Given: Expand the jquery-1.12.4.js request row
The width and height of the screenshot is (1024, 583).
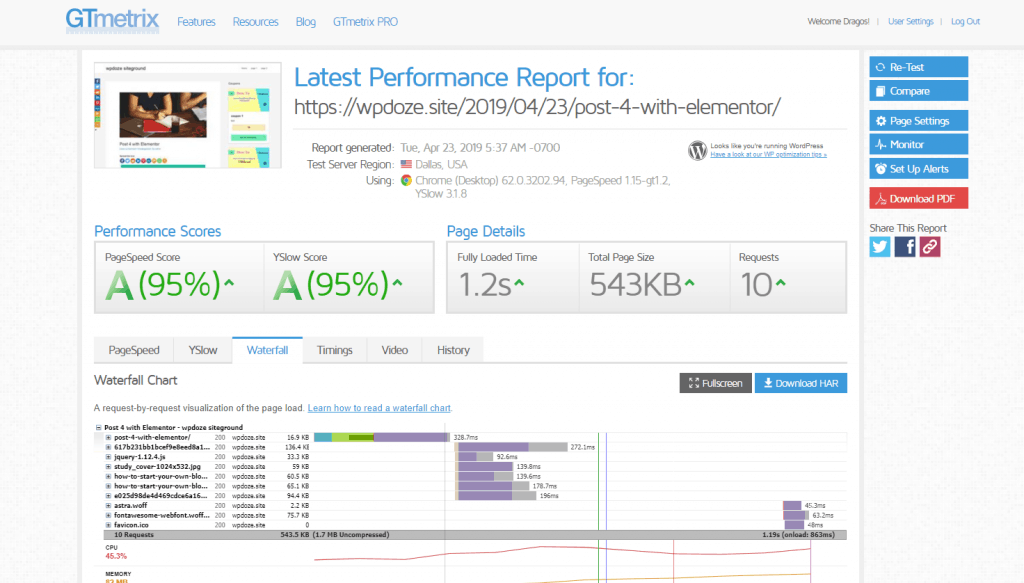Looking at the screenshot, I should click(x=108, y=457).
